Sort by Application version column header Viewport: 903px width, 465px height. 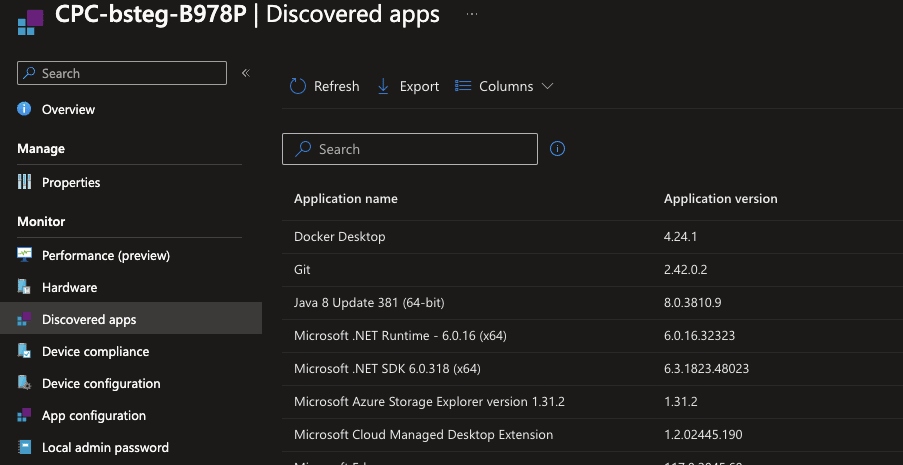(x=720, y=199)
